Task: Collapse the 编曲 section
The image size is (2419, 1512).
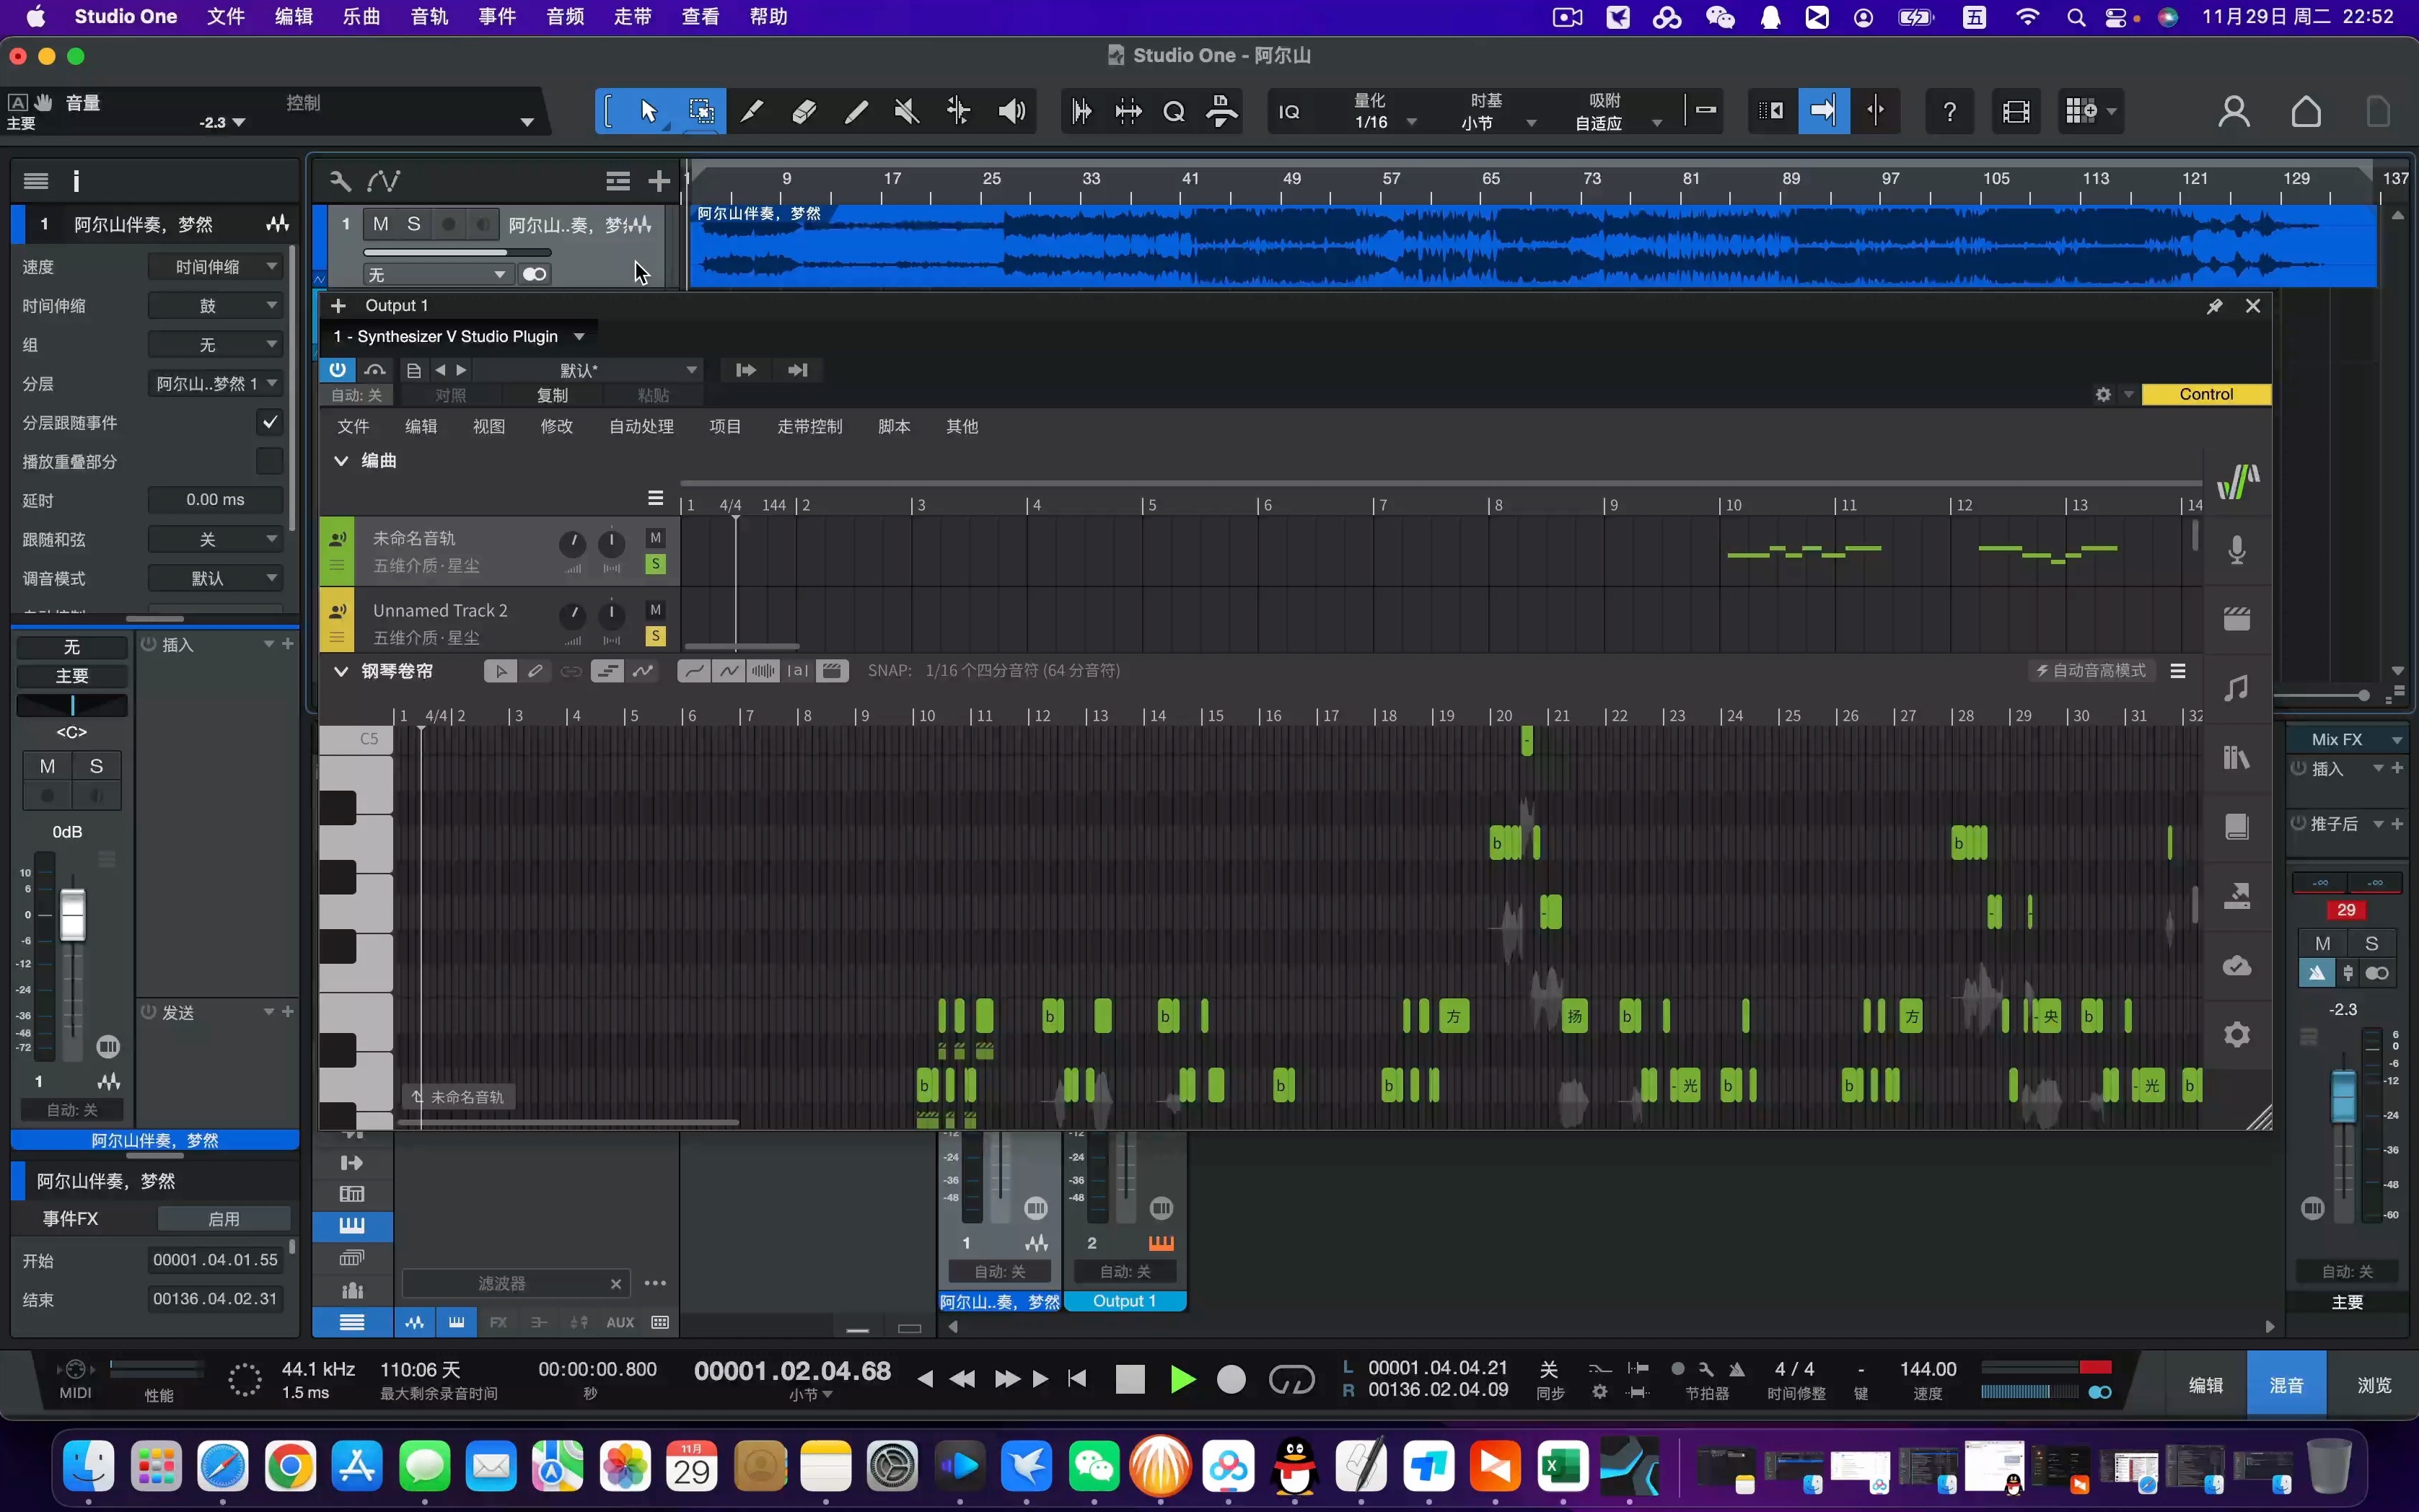Action: pyautogui.click(x=341, y=461)
